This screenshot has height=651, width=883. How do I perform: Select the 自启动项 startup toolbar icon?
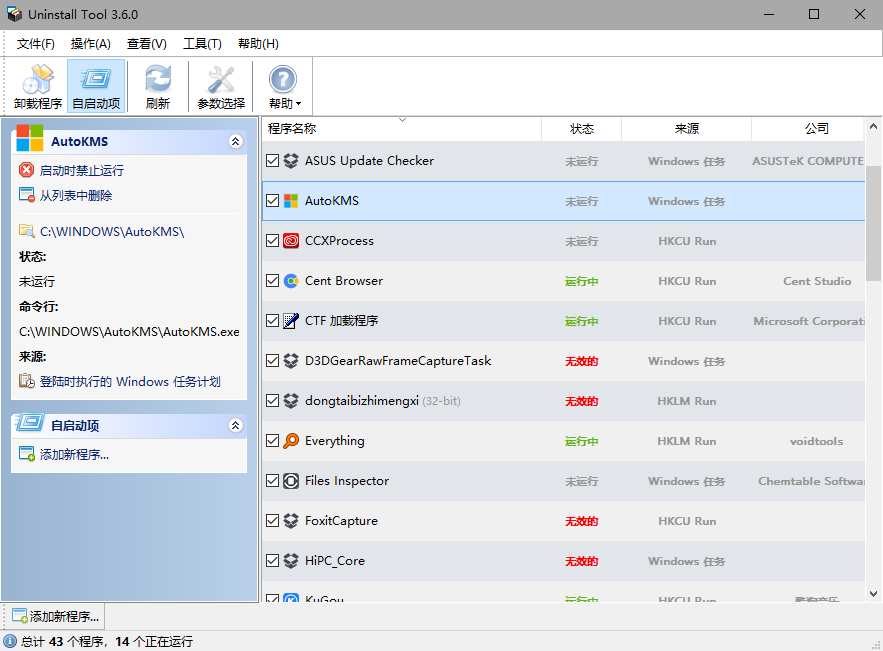[x=96, y=86]
